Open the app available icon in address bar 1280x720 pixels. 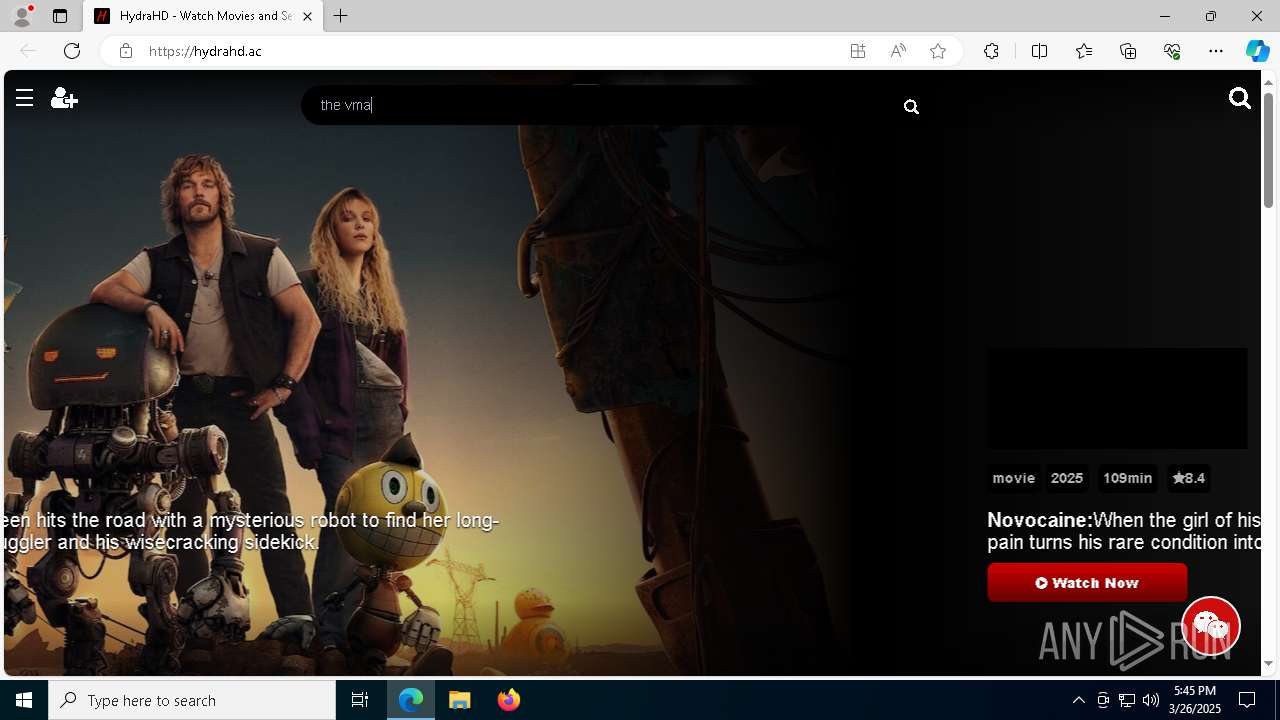point(858,51)
